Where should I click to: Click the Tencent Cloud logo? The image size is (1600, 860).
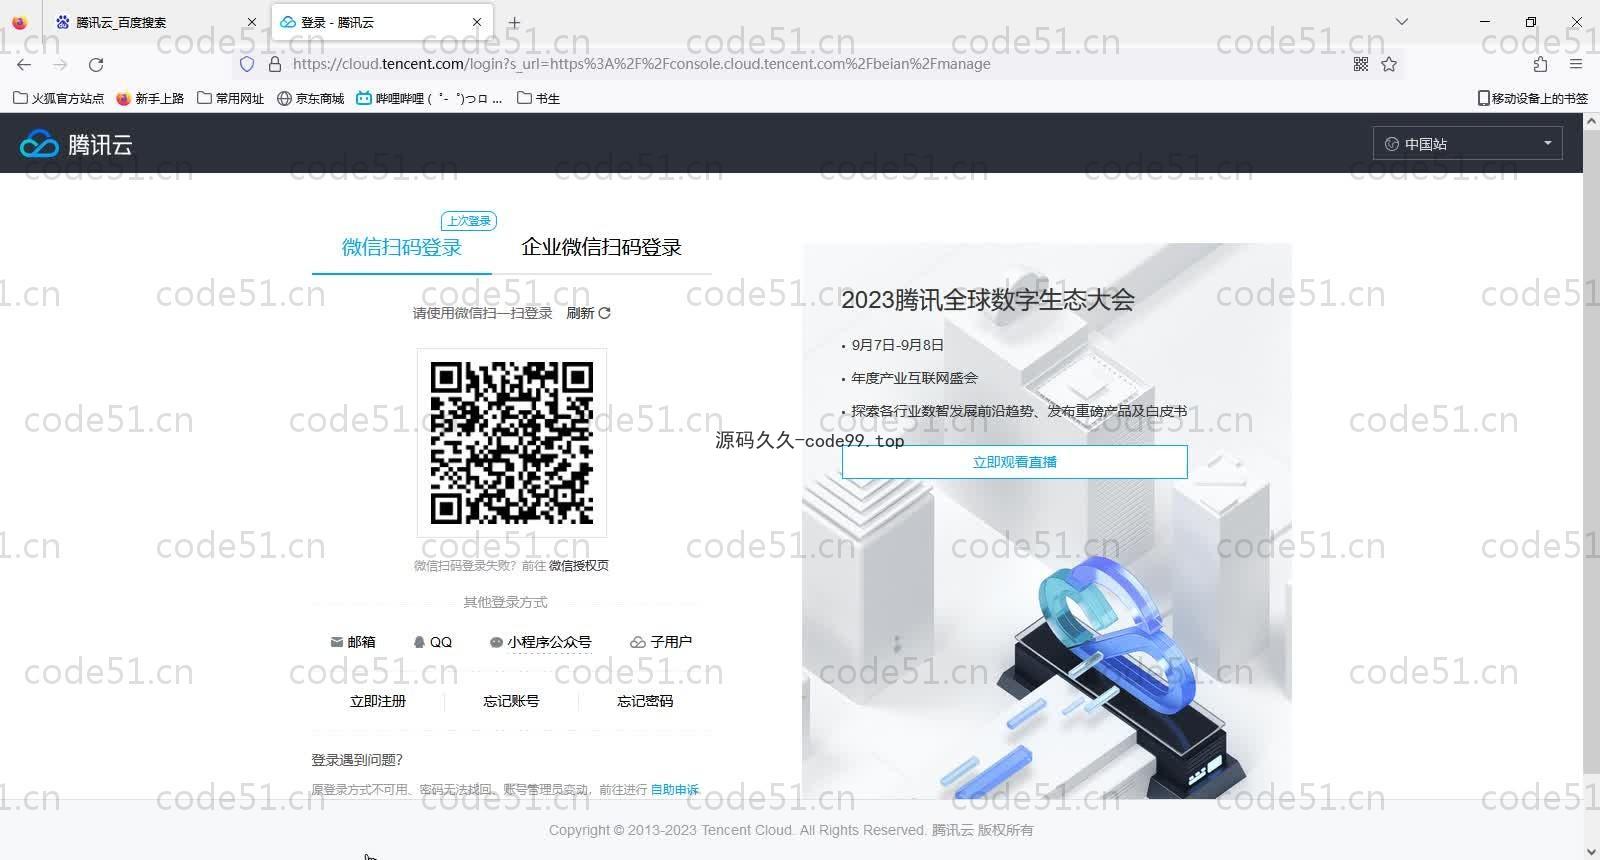(76, 144)
